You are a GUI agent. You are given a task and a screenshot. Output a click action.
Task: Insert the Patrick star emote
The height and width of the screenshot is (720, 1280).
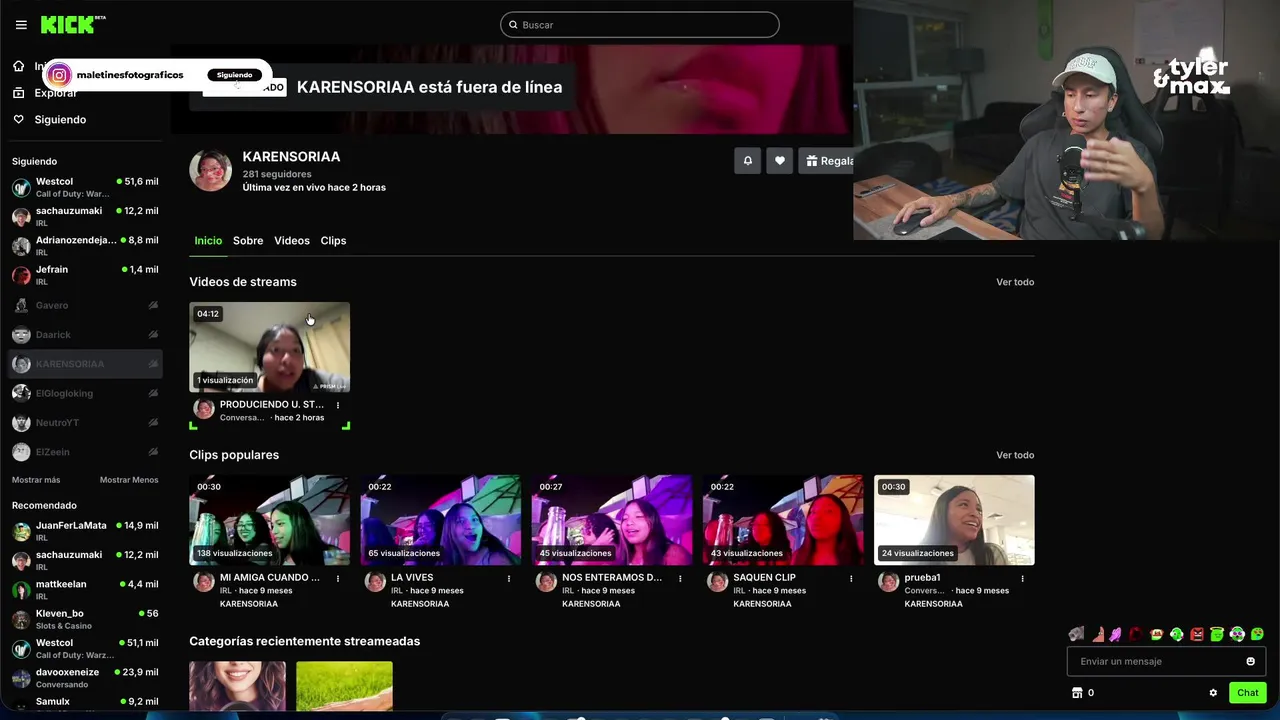[x=1099, y=634]
